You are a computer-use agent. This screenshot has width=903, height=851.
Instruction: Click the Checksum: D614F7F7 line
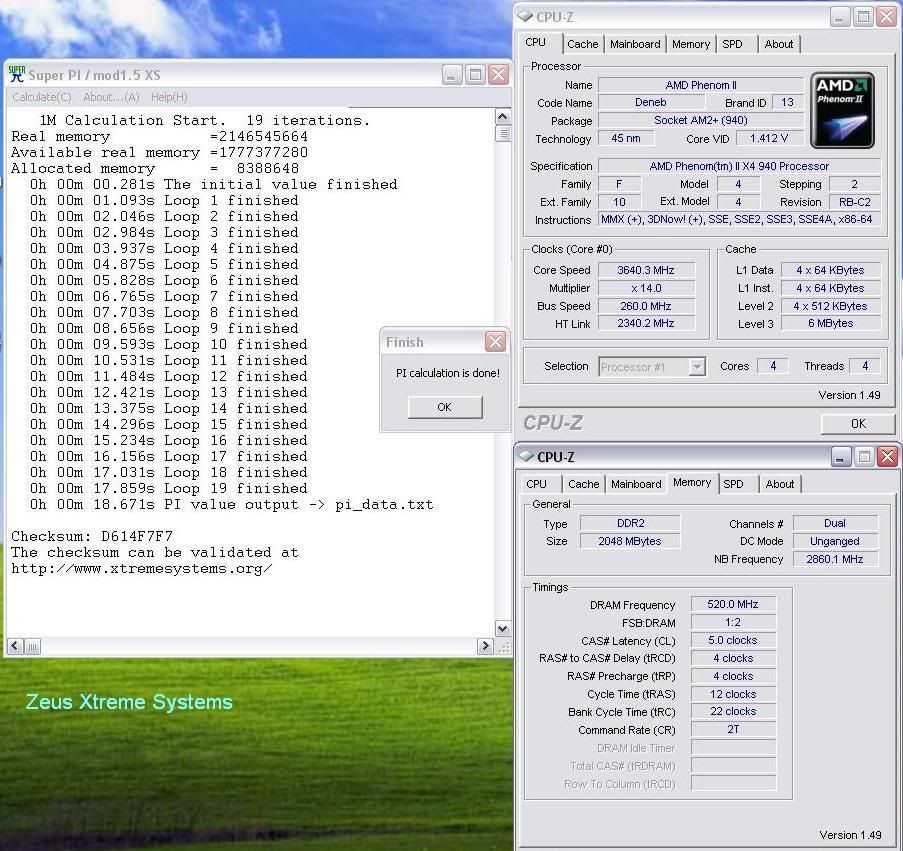(92, 537)
